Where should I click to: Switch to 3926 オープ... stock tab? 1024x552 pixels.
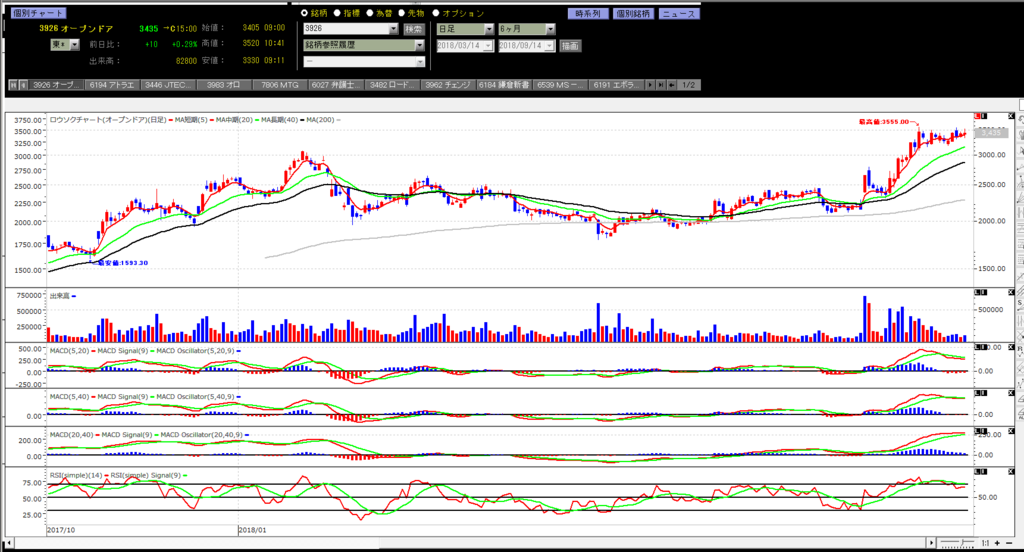[x=56, y=85]
